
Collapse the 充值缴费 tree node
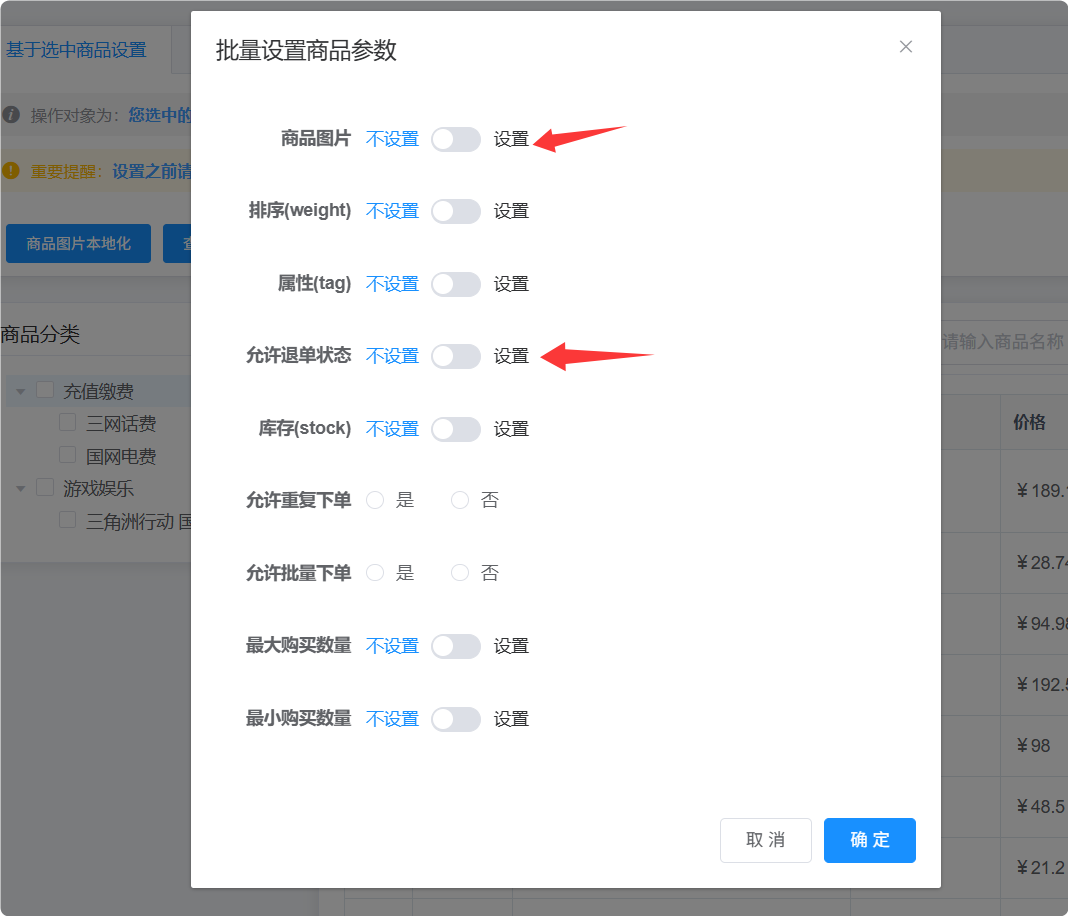[x=20, y=390]
